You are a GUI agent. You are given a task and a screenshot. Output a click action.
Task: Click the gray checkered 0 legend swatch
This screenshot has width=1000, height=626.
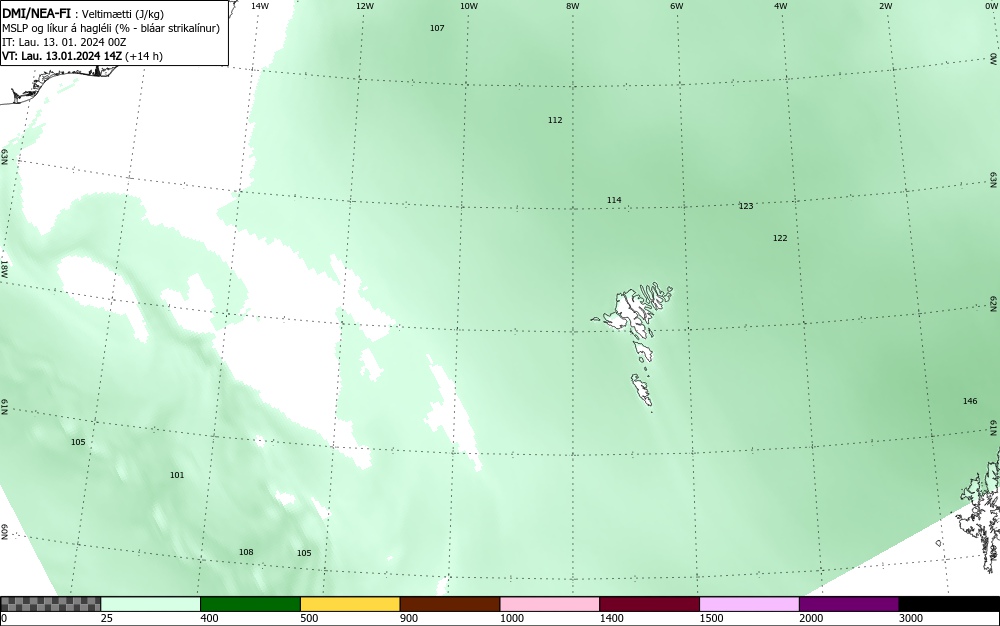pyautogui.click(x=50, y=604)
